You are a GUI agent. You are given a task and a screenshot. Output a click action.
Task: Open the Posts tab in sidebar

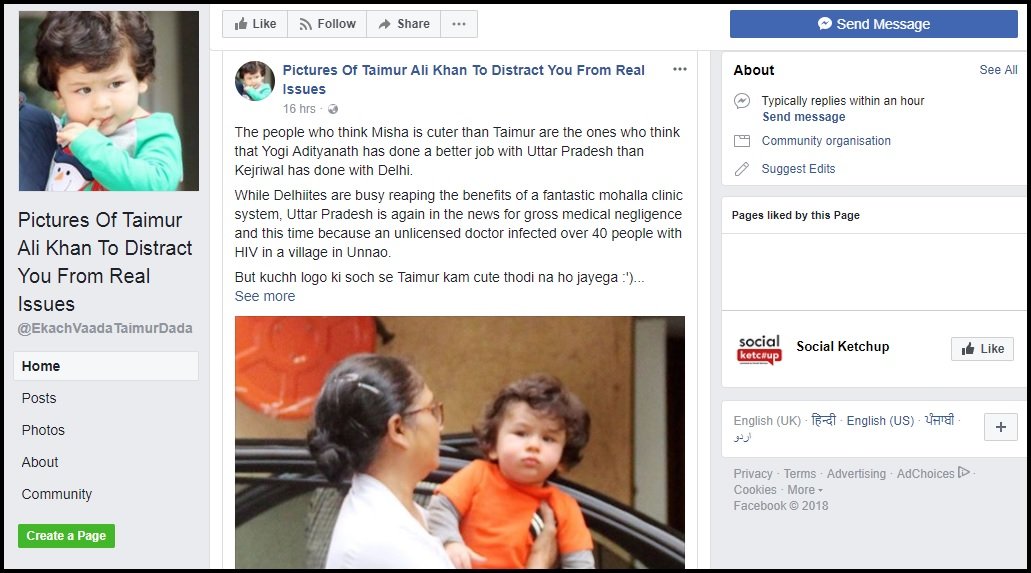click(x=39, y=398)
